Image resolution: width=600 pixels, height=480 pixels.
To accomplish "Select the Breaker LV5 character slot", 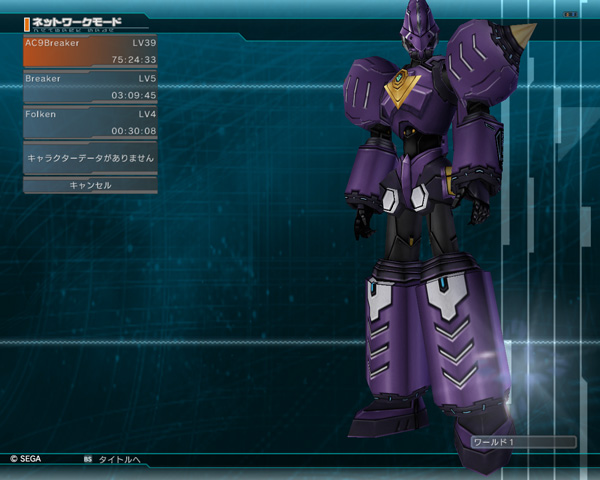I will pos(90,87).
